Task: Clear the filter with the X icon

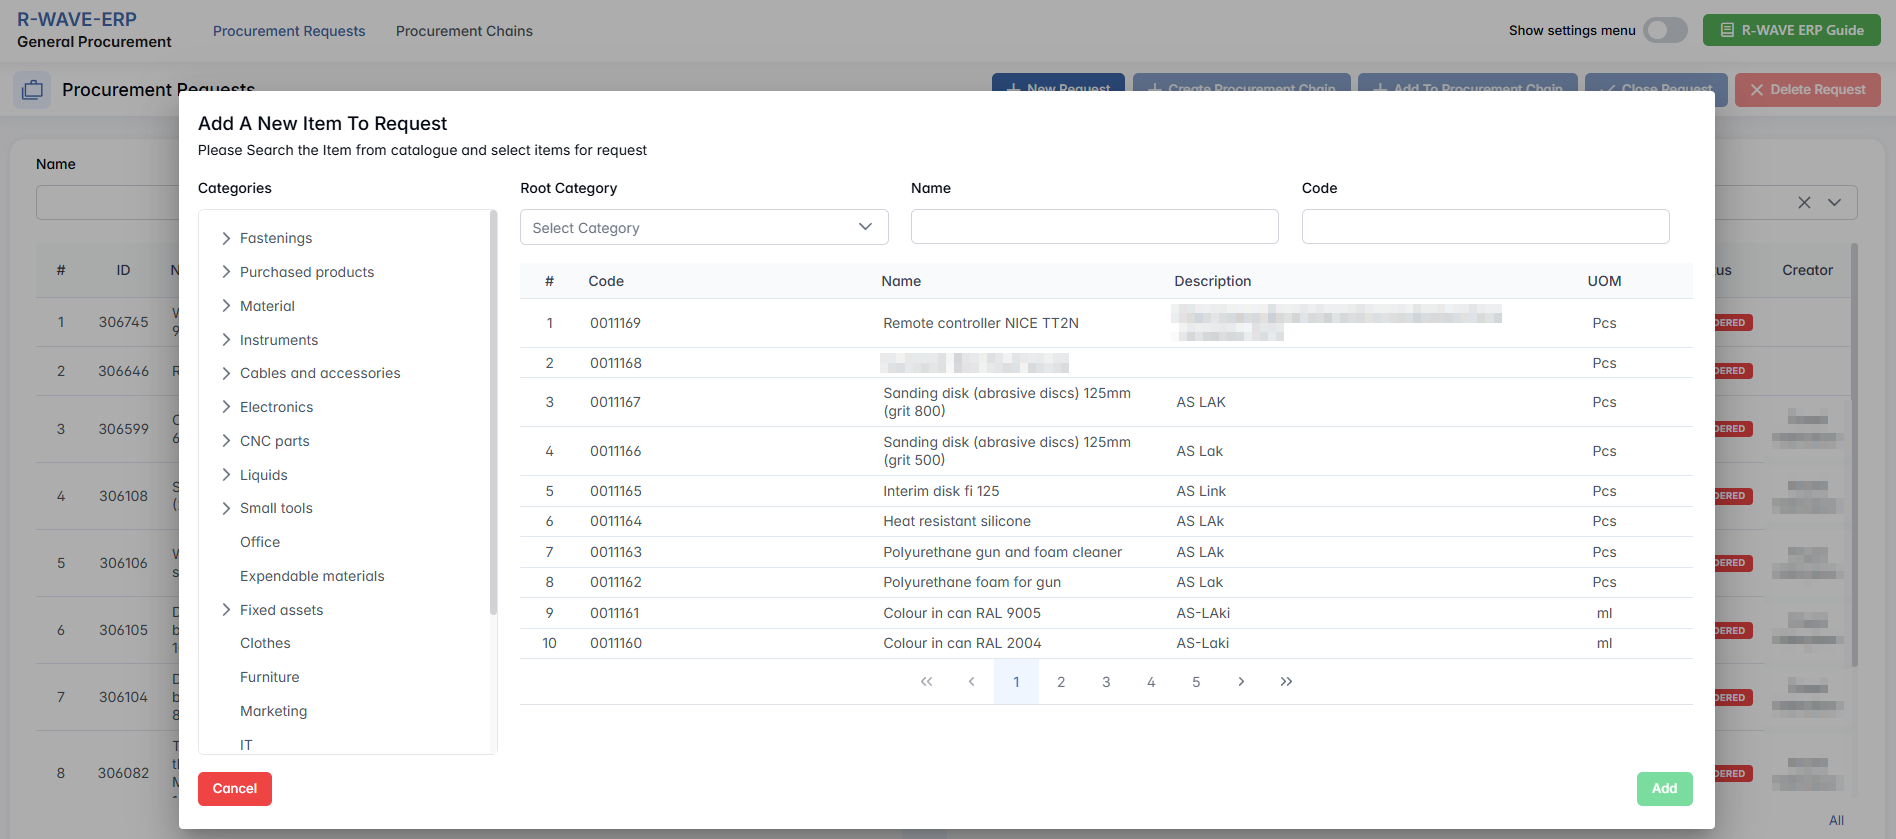Action: 1804,203
